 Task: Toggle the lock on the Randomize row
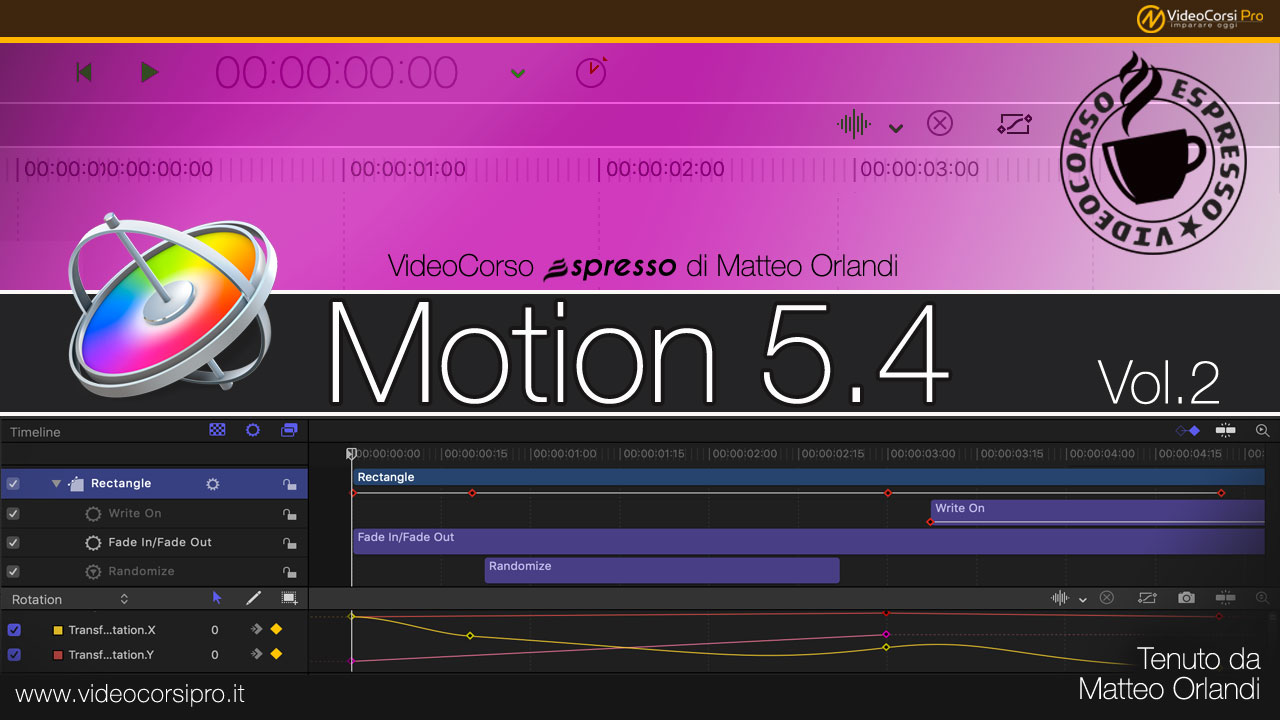289,572
